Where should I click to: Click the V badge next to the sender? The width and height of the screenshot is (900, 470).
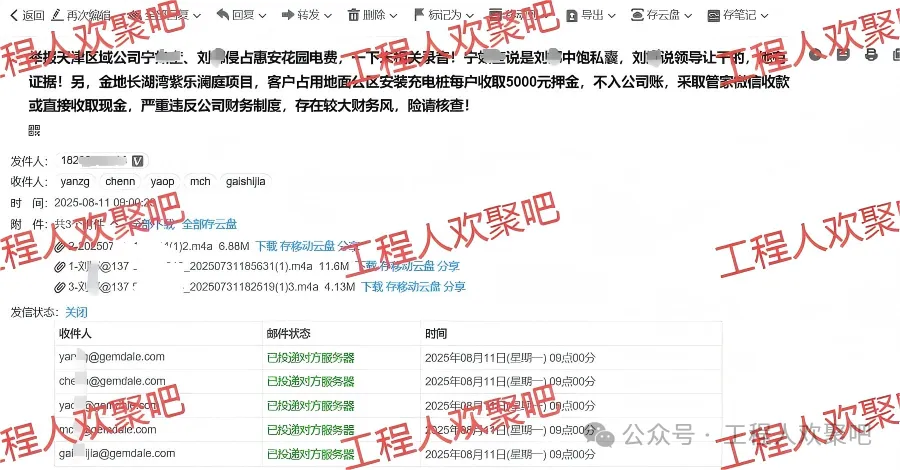coord(137,161)
